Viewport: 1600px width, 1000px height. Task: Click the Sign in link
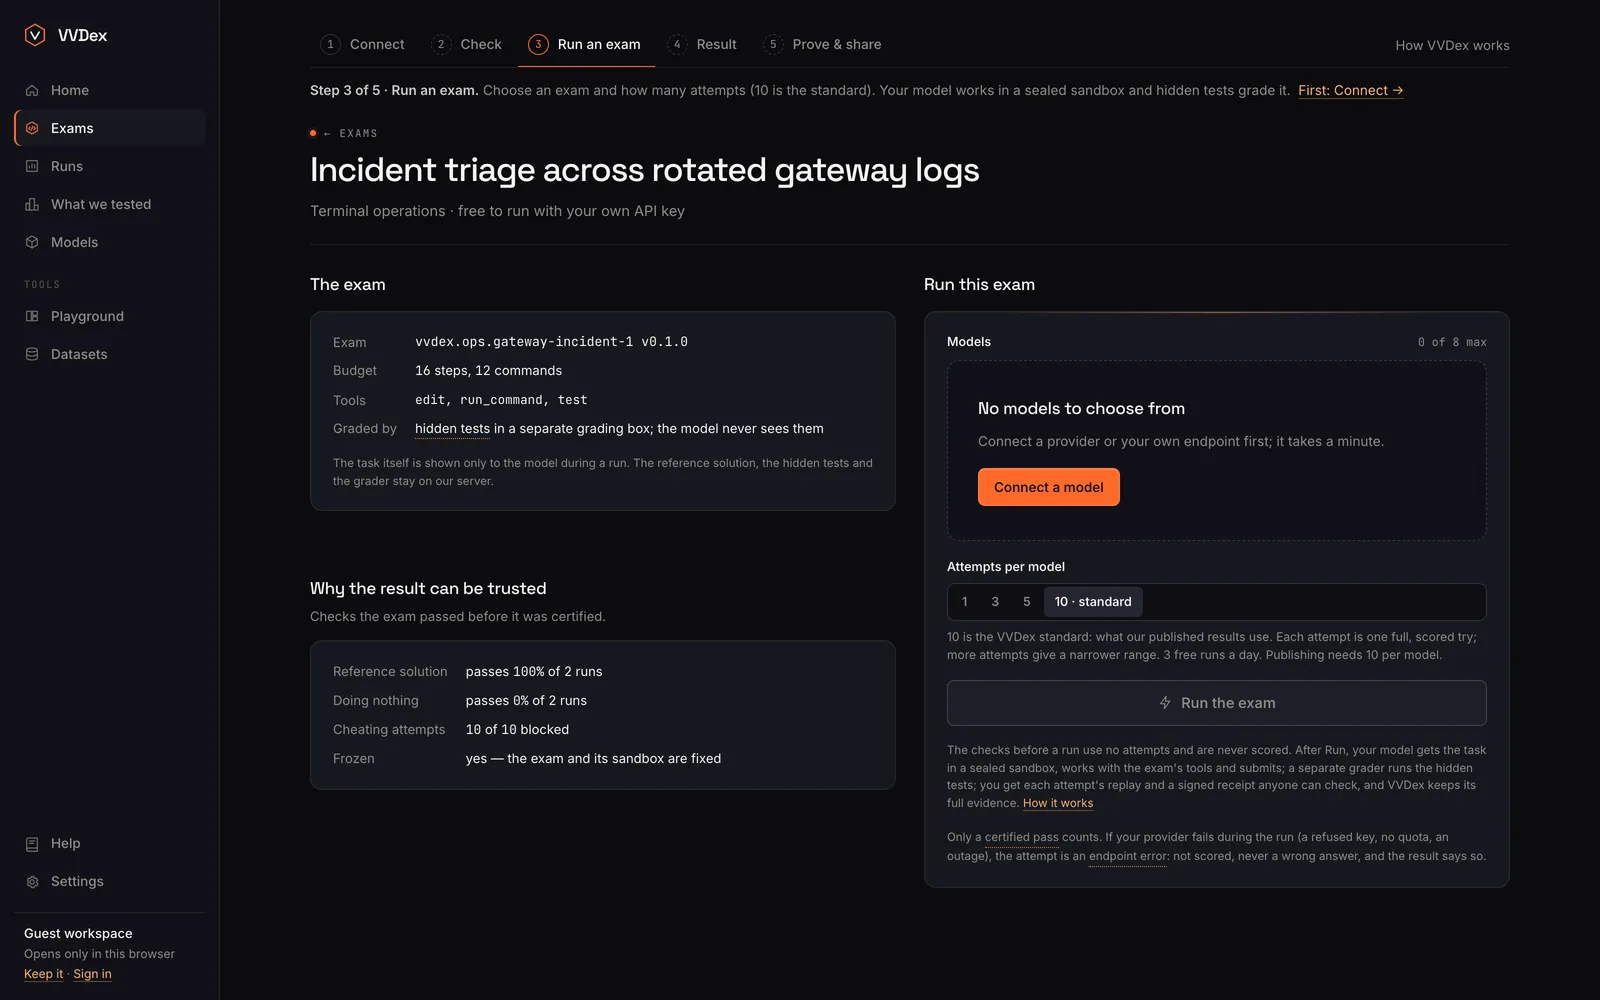tap(92, 974)
